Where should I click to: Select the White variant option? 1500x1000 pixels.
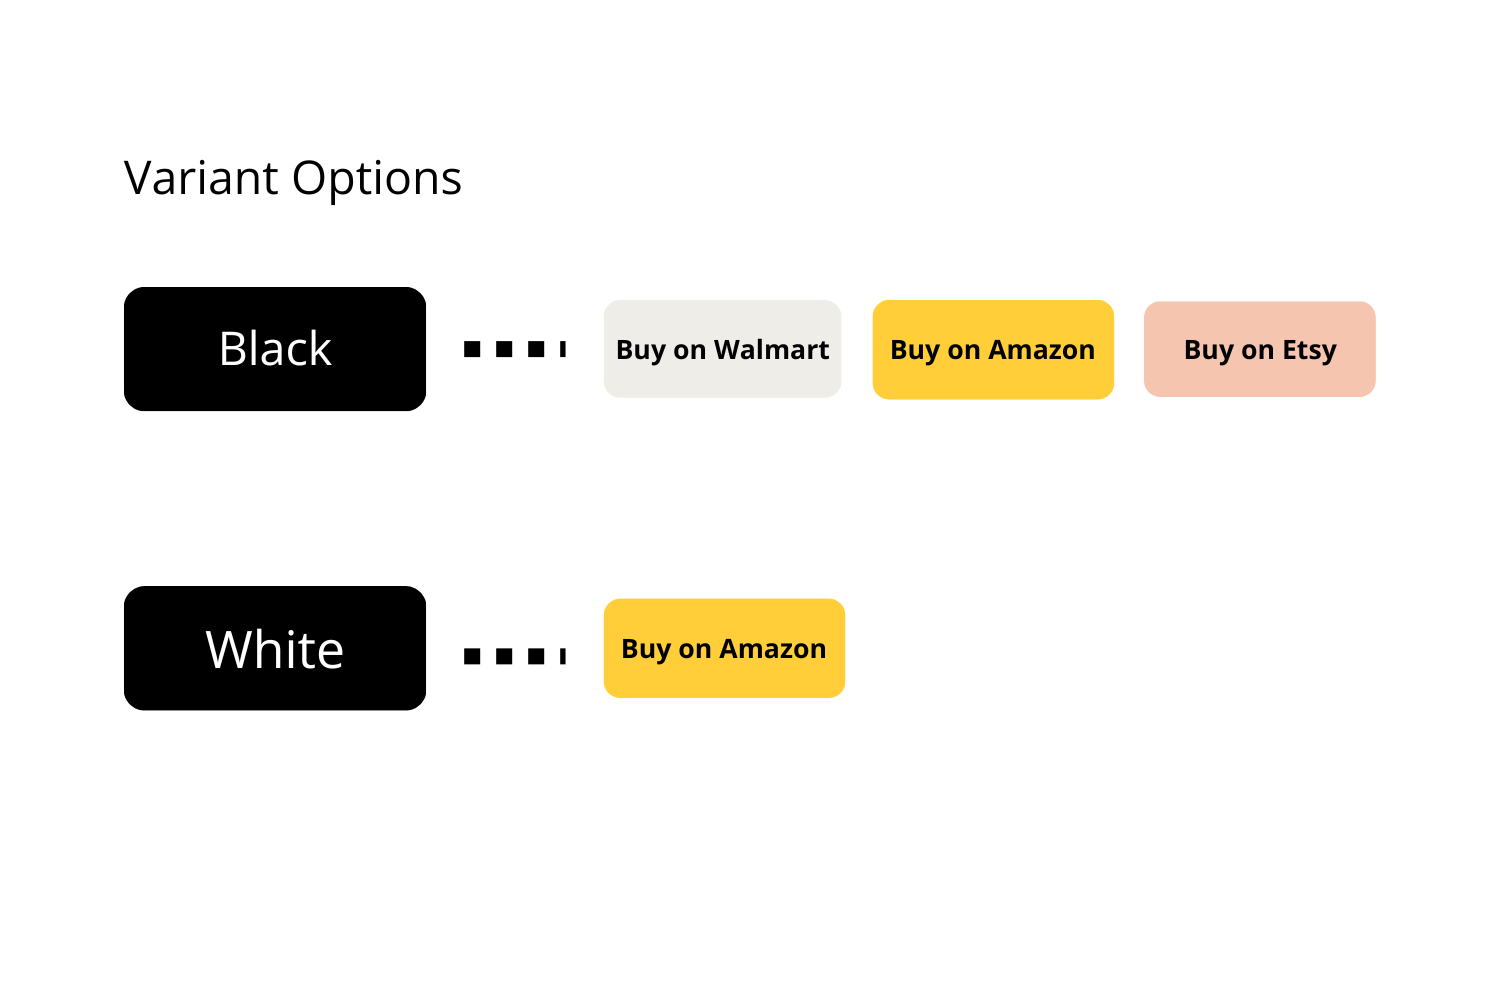[275, 648]
